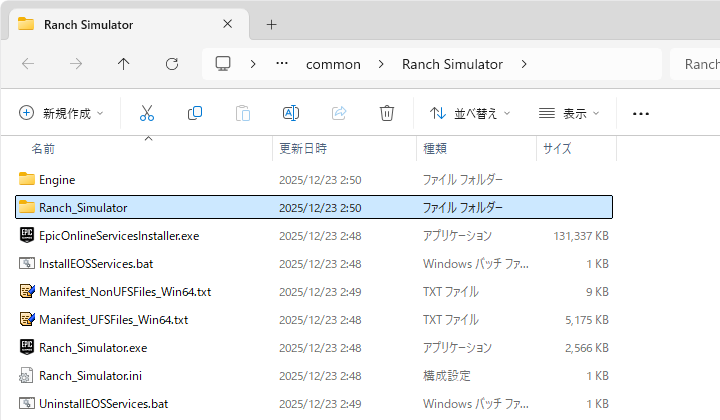Go up one folder level
Image resolution: width=720 pixels, height=420 pixels.
pos(124,64)
